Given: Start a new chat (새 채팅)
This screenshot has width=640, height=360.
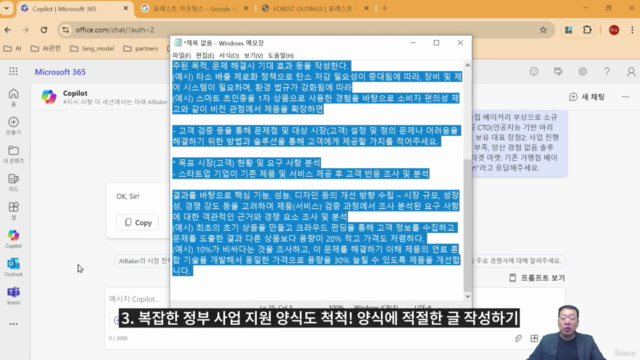Looking at the screenshot, I should [587, 97].
